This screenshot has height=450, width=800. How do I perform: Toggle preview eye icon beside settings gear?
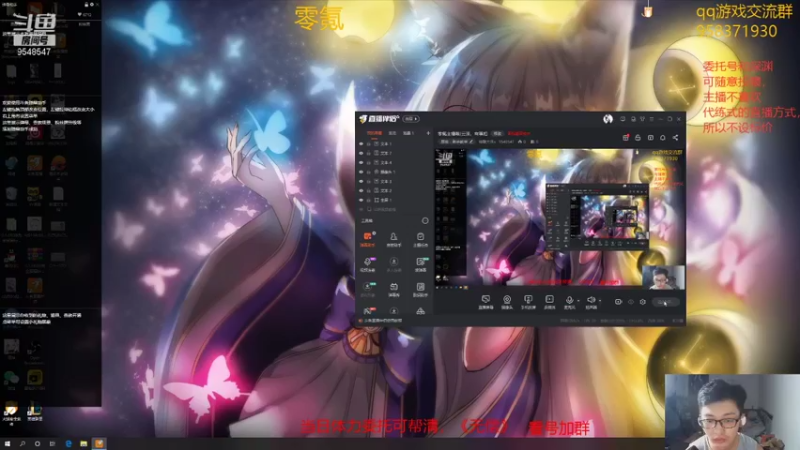[631, 302]
